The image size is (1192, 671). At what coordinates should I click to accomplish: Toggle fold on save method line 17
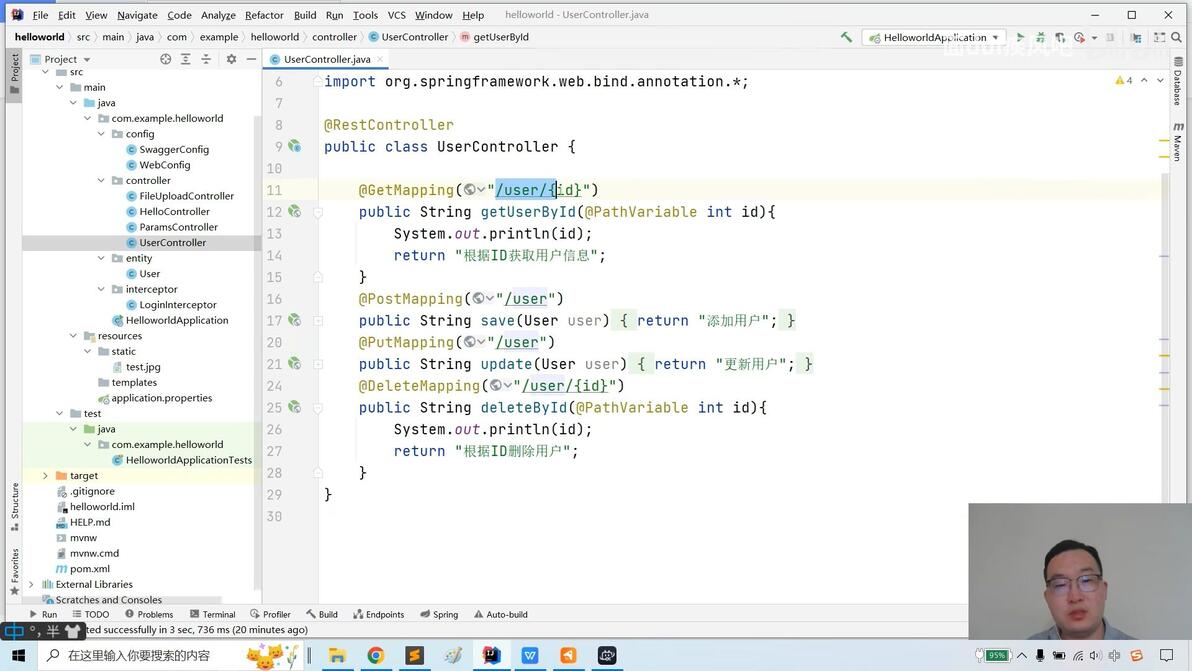(x=319, y=321)
